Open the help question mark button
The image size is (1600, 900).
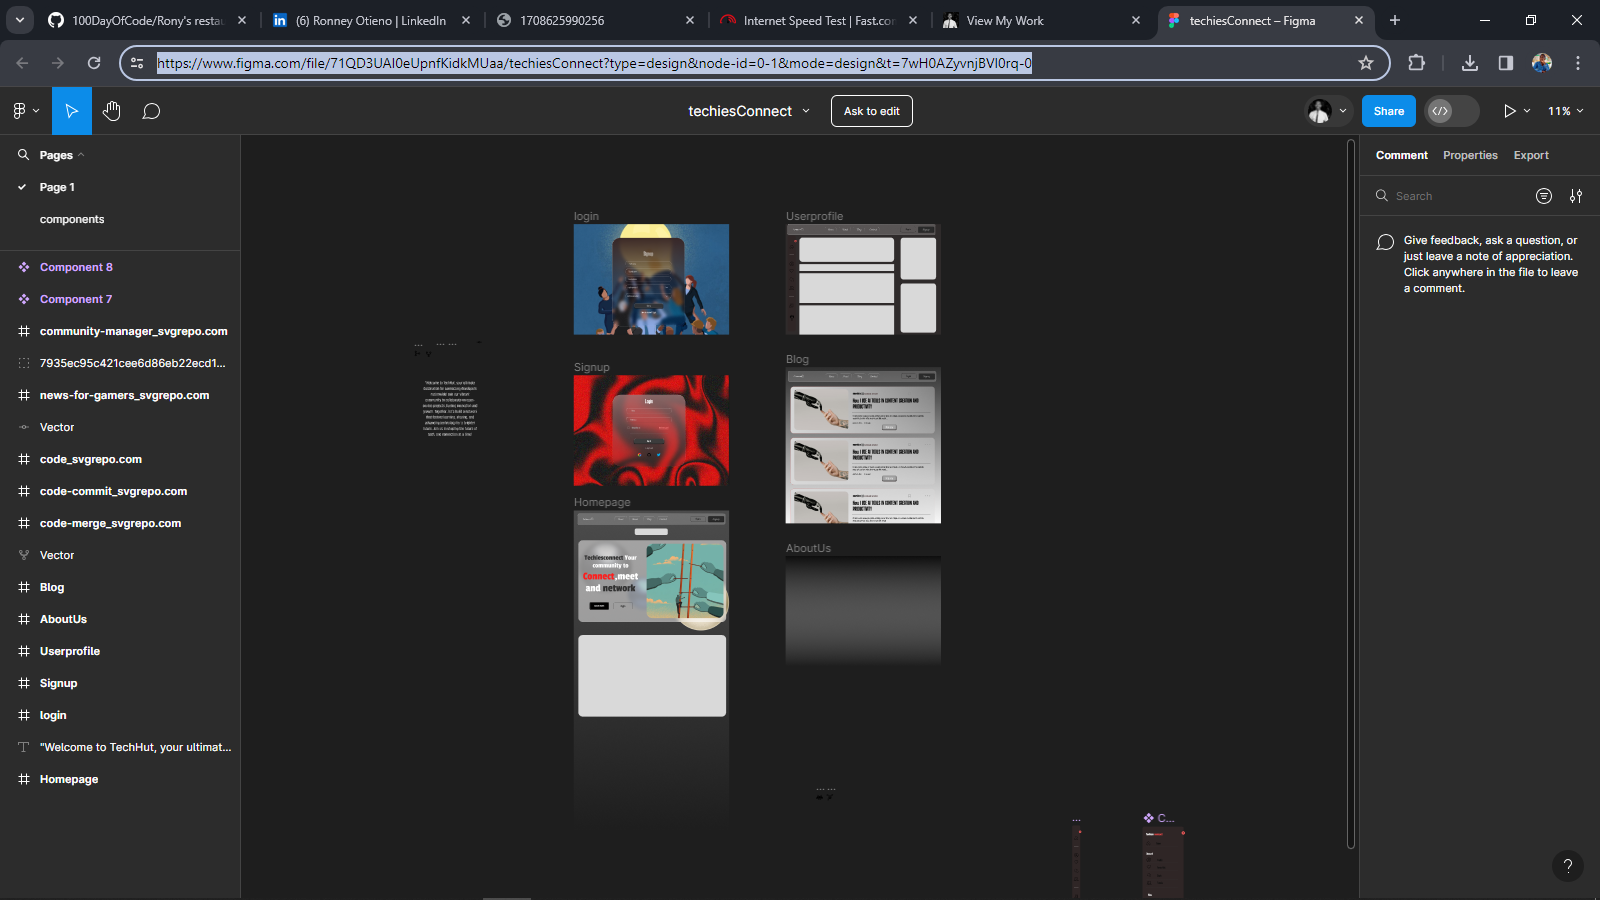pyautogui.click(x=1567, y=866)
